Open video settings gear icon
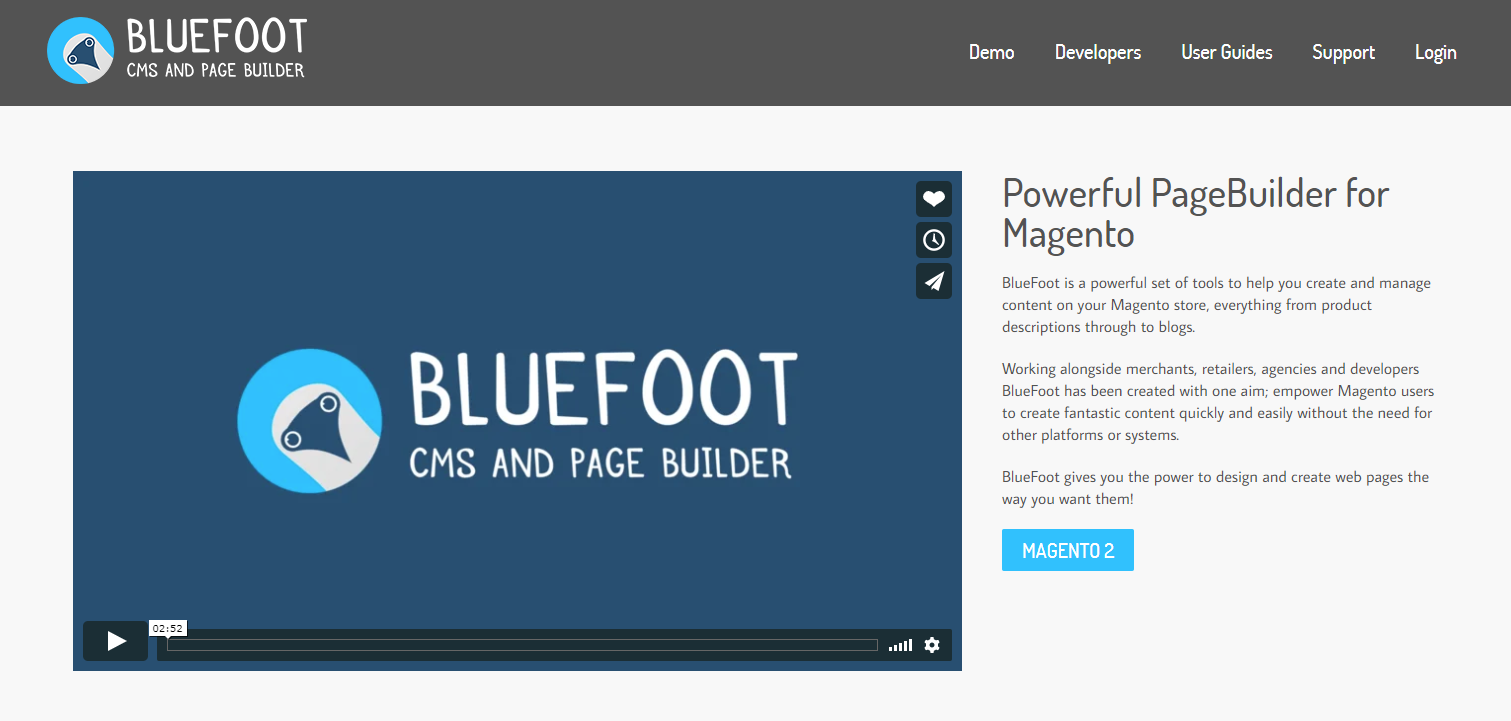The image size is (1511, 721). pos(932,645)
